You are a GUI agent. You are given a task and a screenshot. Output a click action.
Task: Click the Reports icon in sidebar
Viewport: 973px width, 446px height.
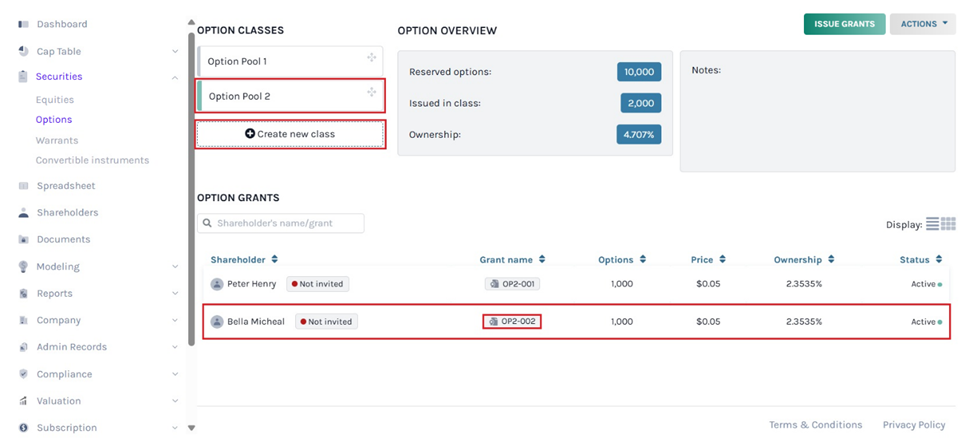[x=24, y=293]
